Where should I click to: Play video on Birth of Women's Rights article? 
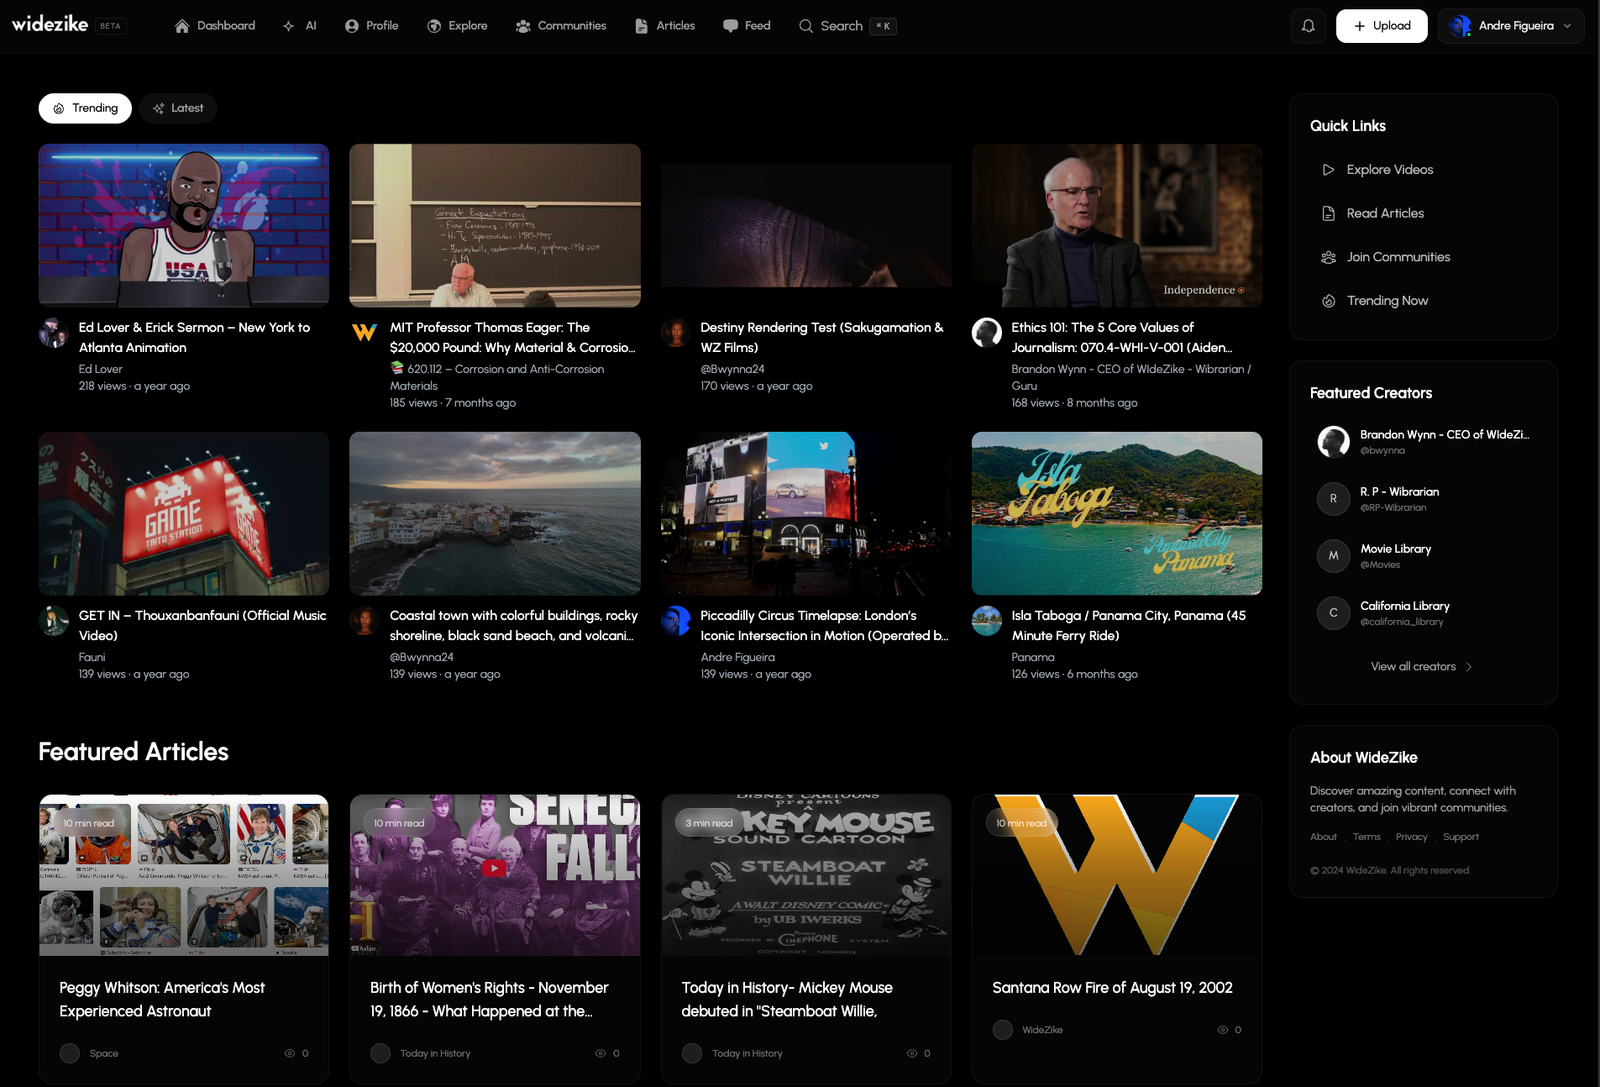click(494, 868)
